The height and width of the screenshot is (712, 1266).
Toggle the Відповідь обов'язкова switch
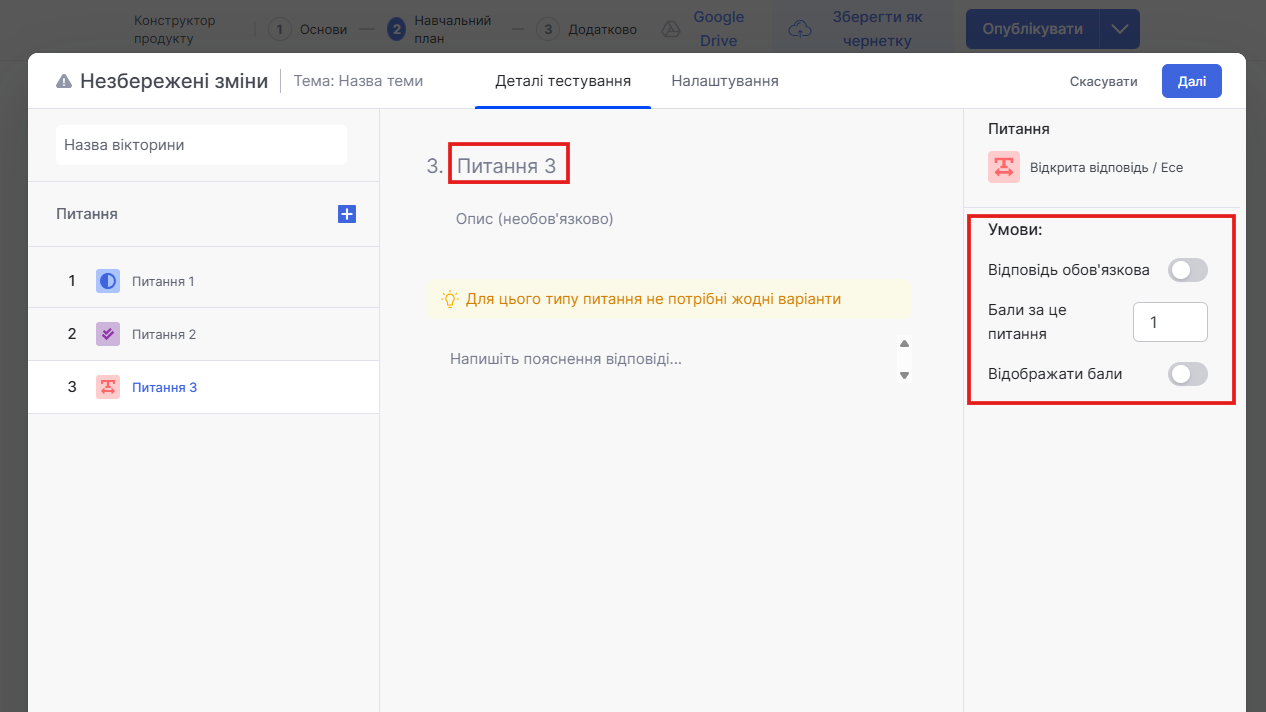coord(1187,270)
